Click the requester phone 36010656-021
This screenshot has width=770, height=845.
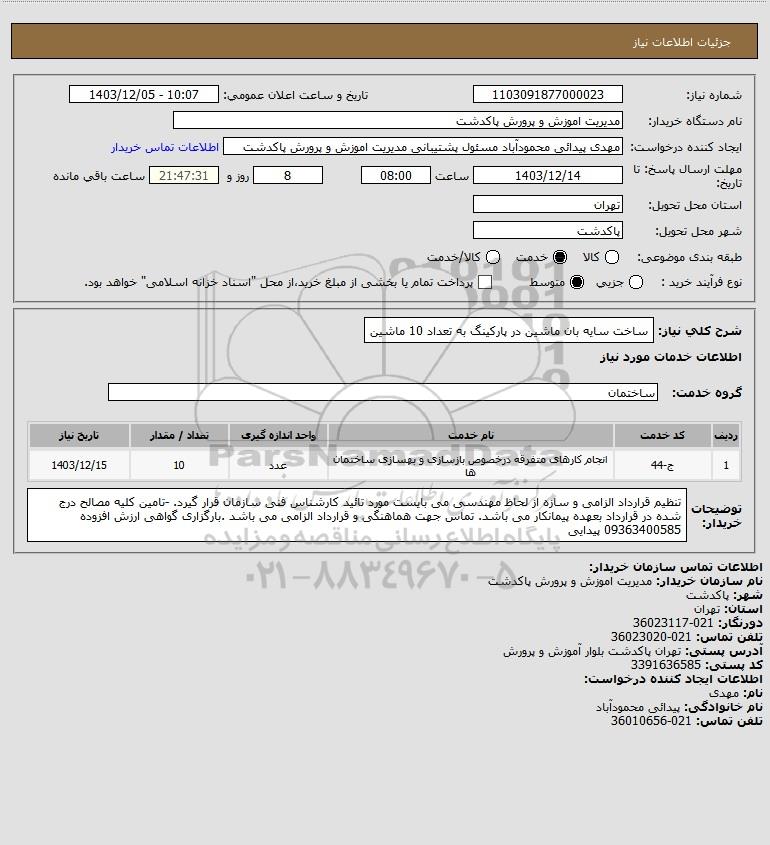click(x=651, y=721)
